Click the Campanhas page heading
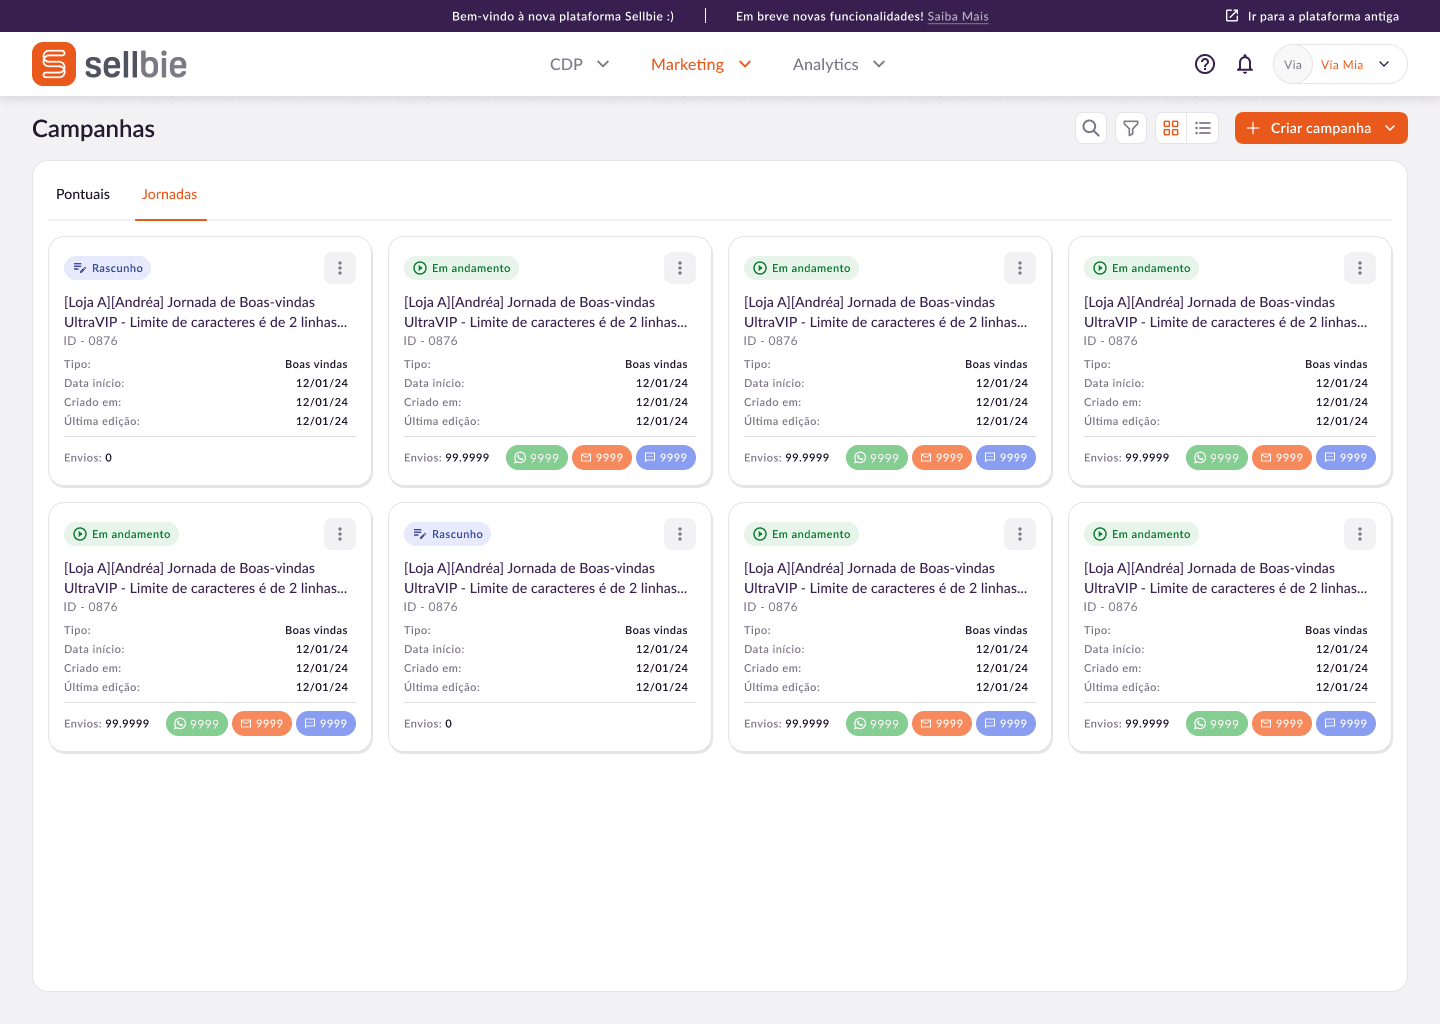Screen dimensions: 1440x1024 [93, 129]
